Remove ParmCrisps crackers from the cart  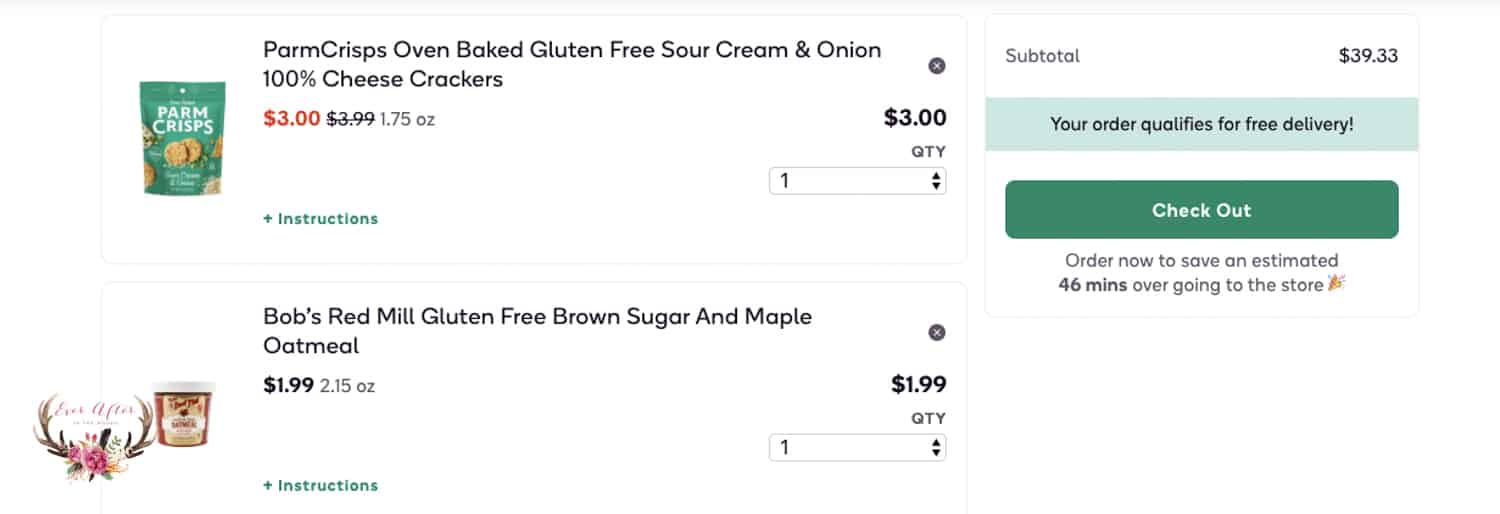pyautogui.click(x=936, y=66)
